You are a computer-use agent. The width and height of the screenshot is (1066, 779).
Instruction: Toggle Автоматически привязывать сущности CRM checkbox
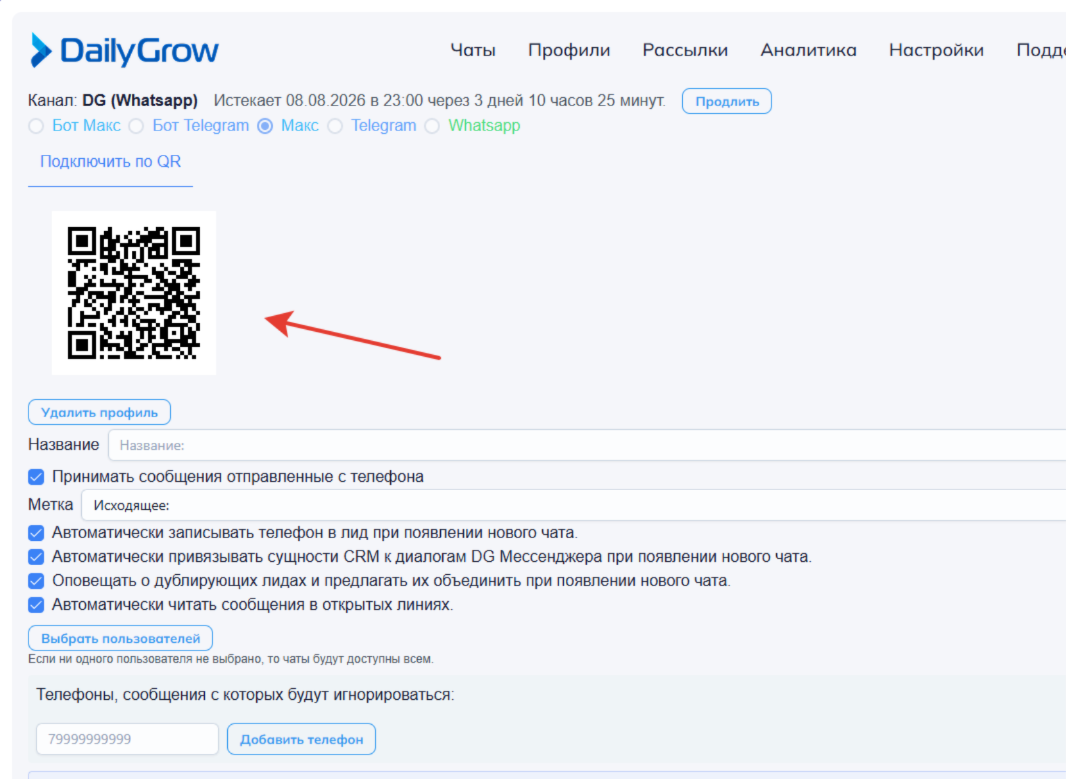(36, 557)
